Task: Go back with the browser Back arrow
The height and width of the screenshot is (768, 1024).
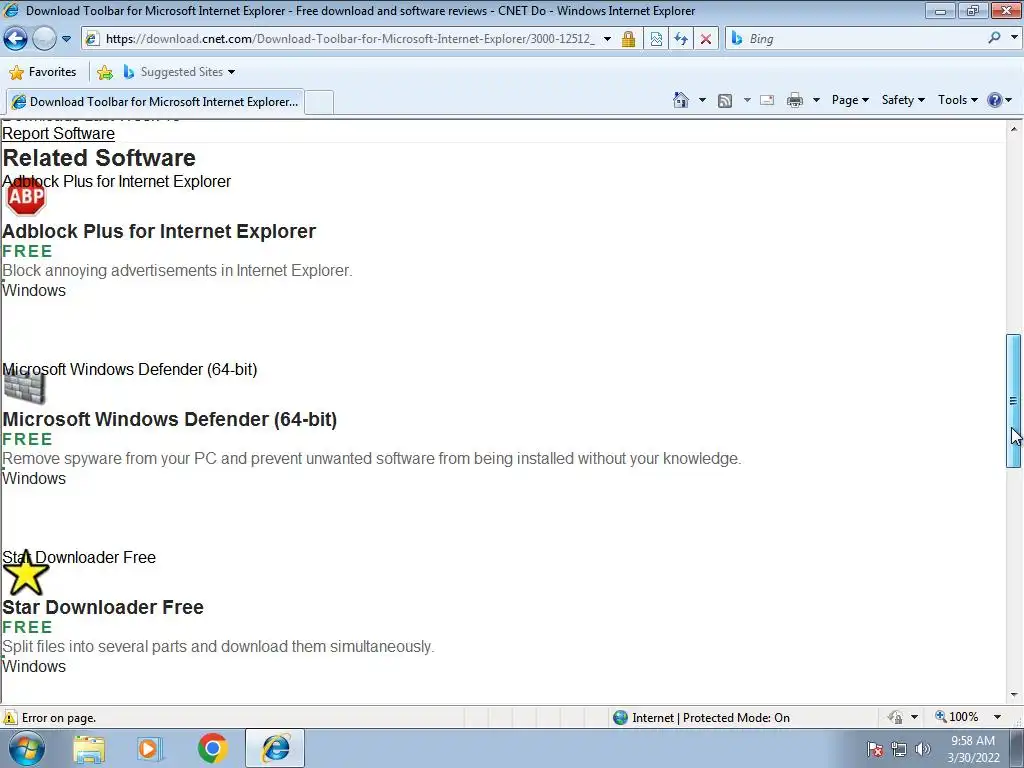Action: coord(16,39)
